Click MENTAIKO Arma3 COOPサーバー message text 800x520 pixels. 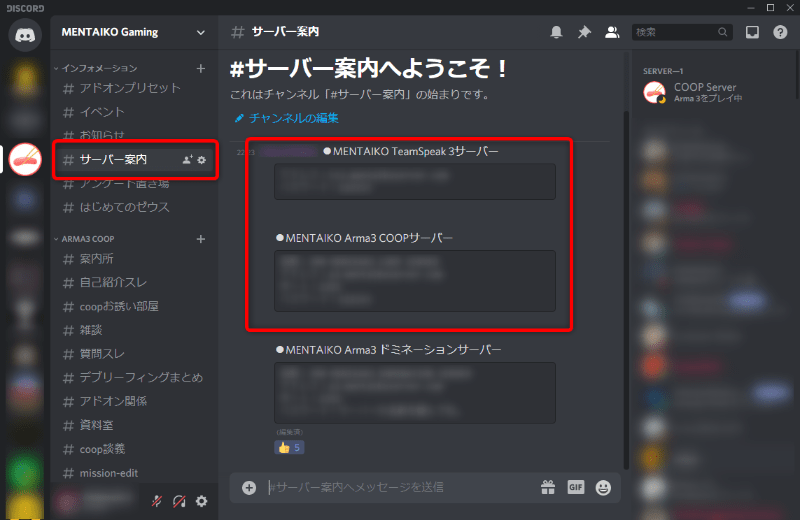(x=364, y=238)
